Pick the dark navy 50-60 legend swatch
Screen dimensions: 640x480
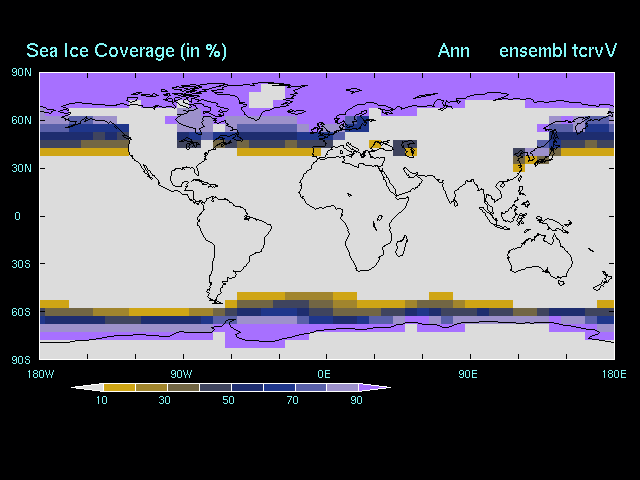(247, 387)
